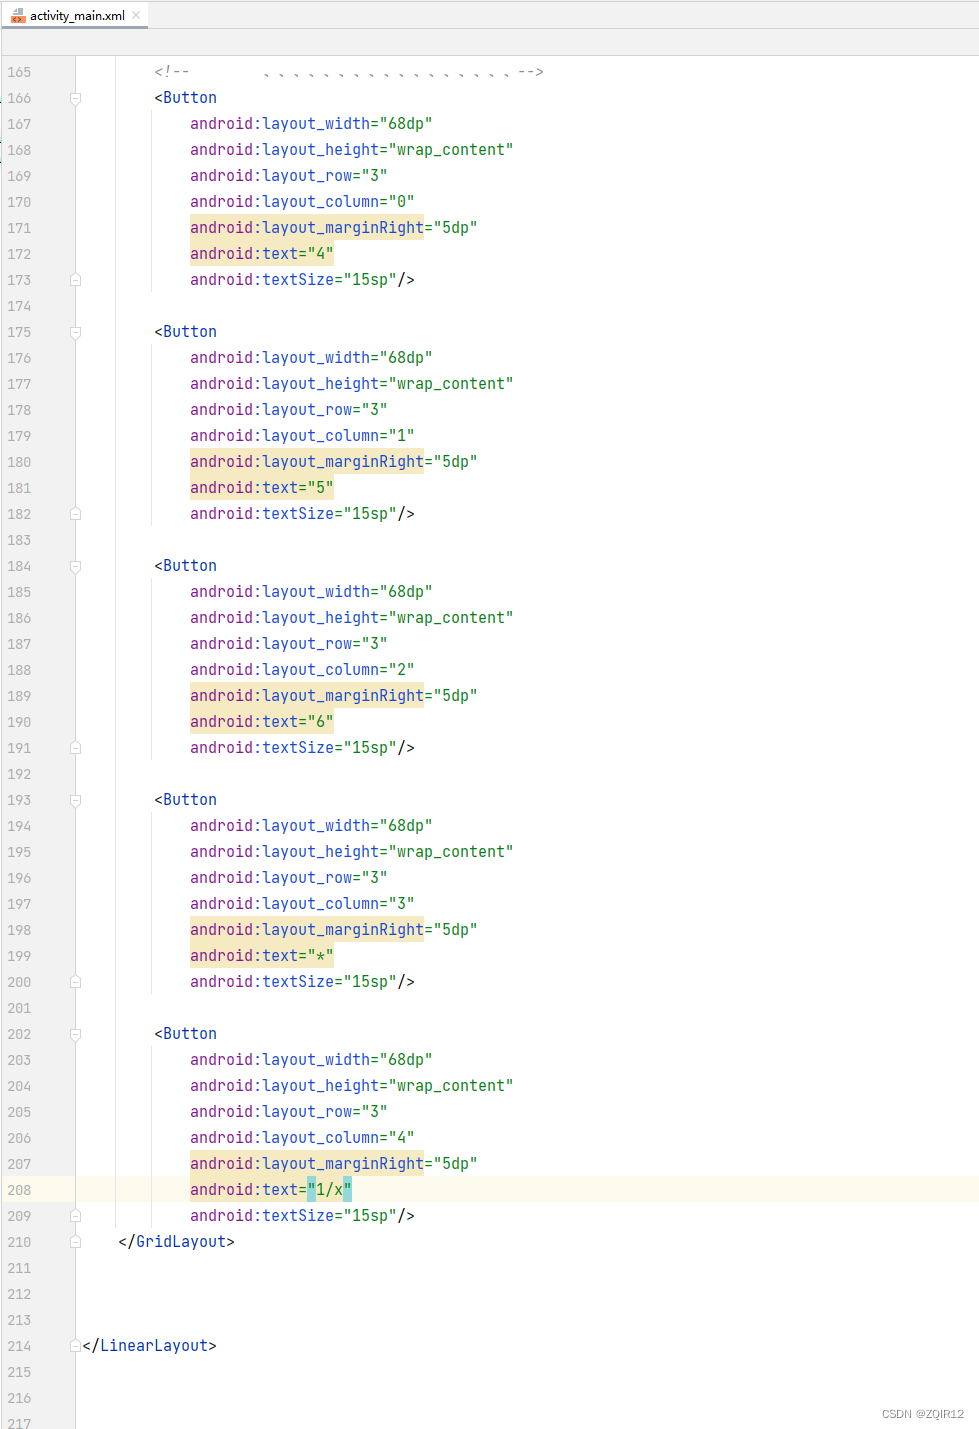The height and width of the screenshot is (1429, 979).
Task: Collapse the Button tag at line 184
Action: (x=75, y=566)
